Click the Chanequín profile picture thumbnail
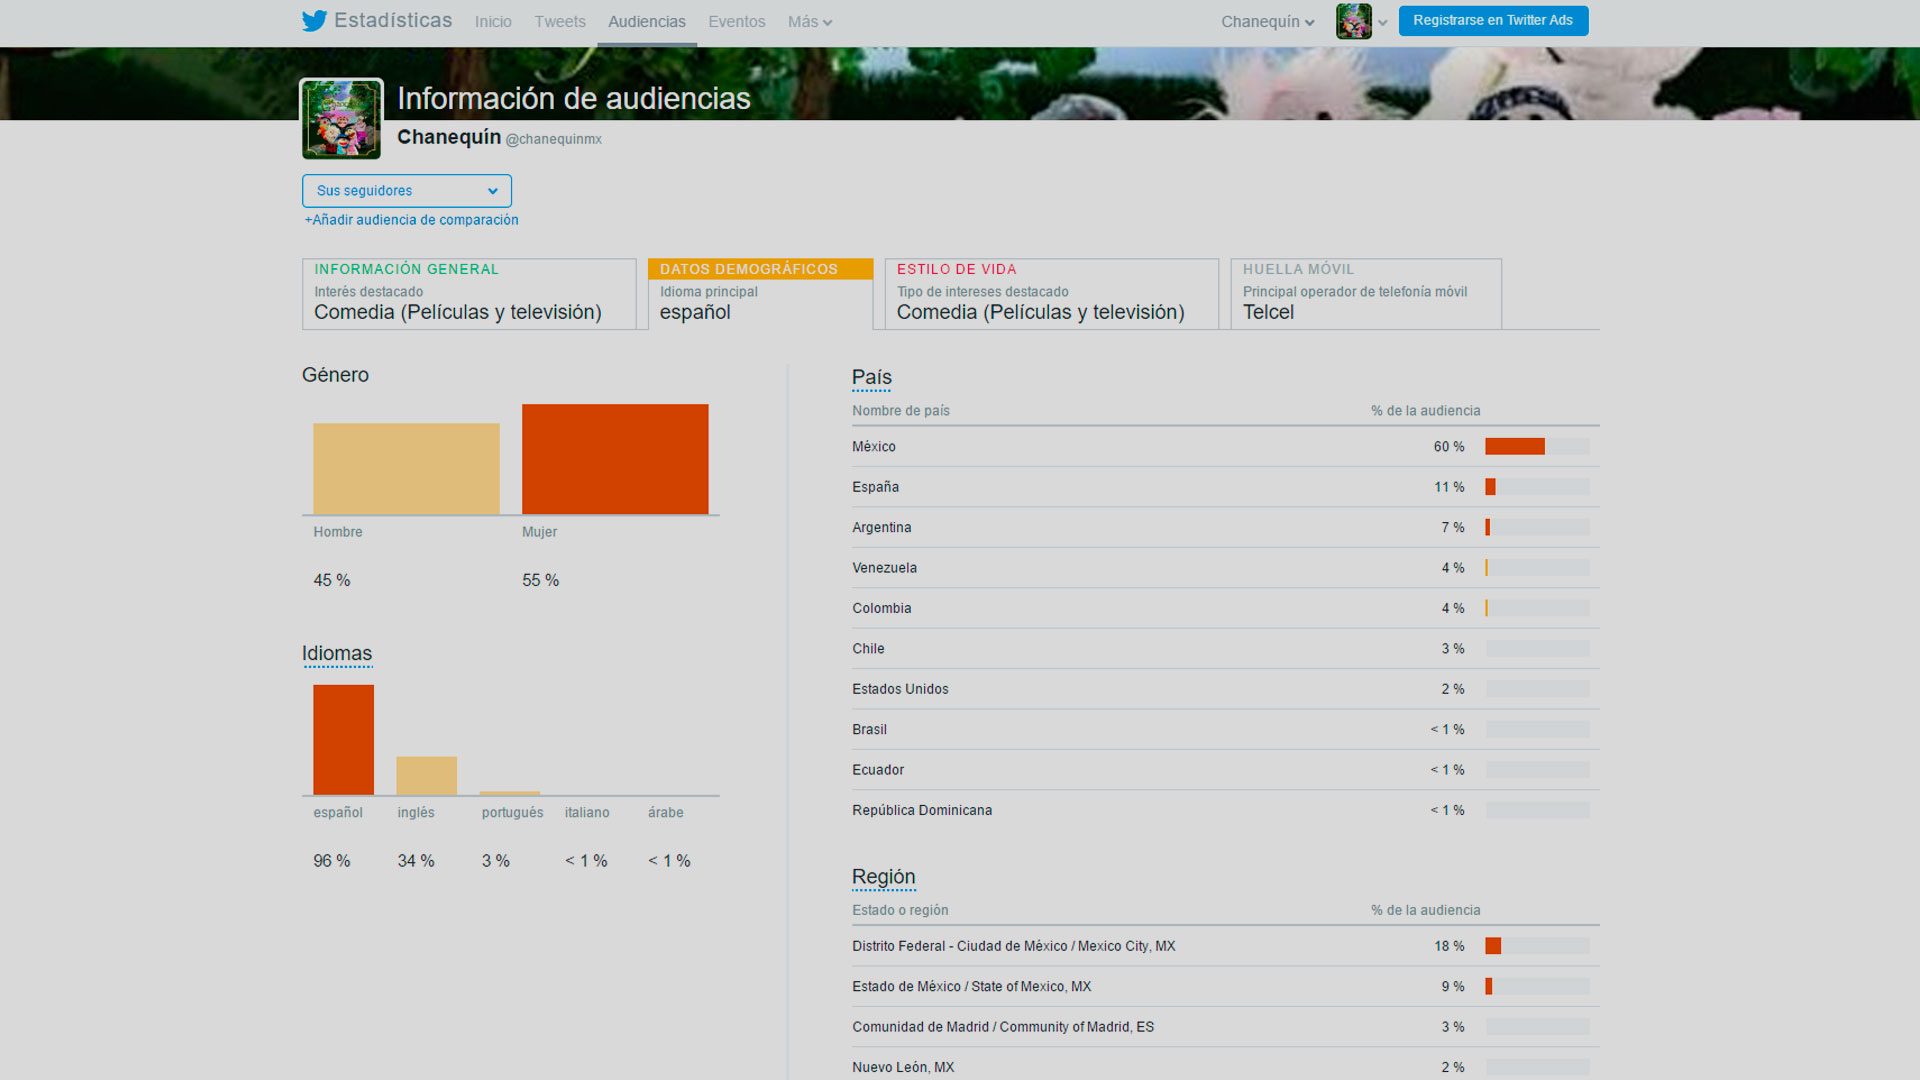 coord(342,119)
